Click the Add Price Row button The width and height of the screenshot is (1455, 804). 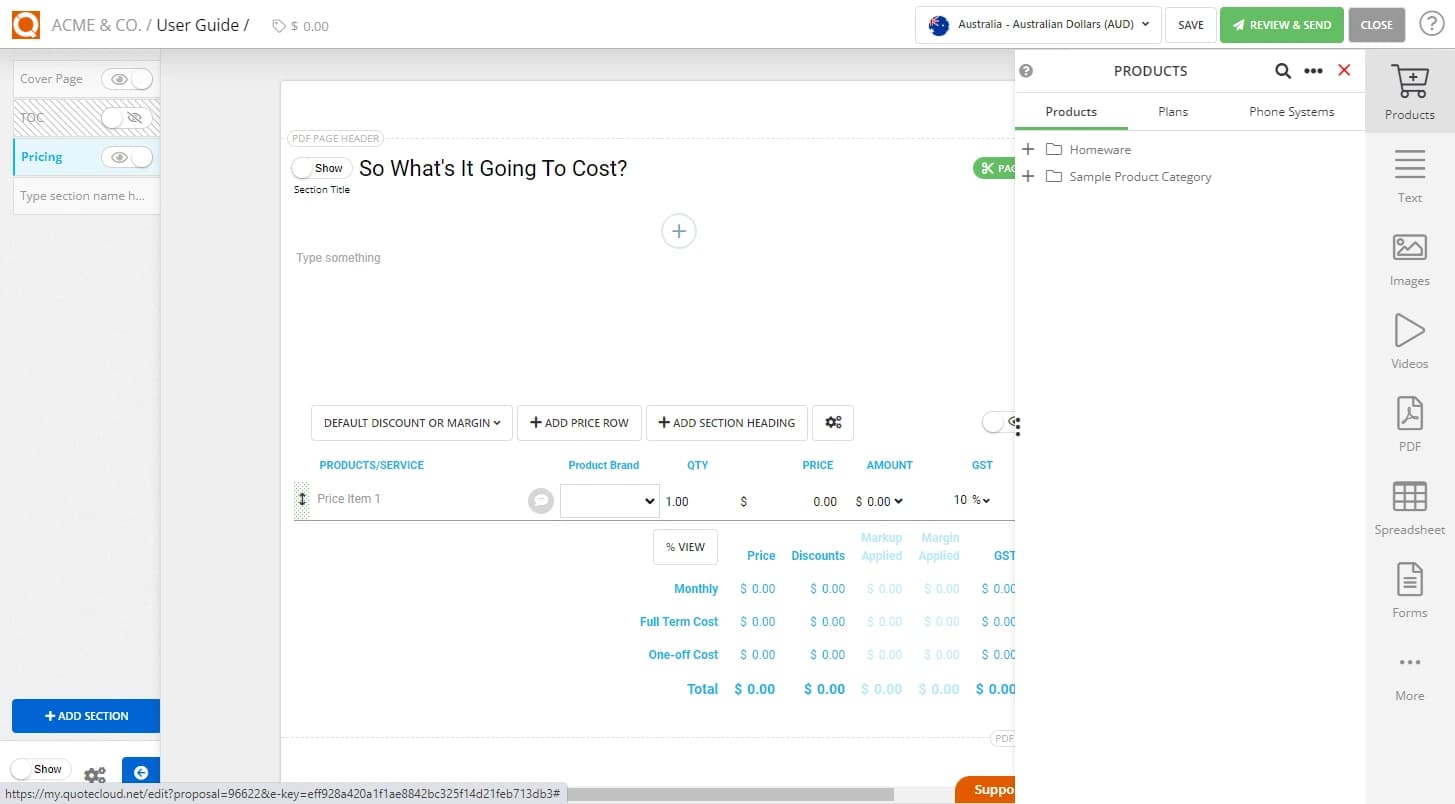click(x=579, y=423)
